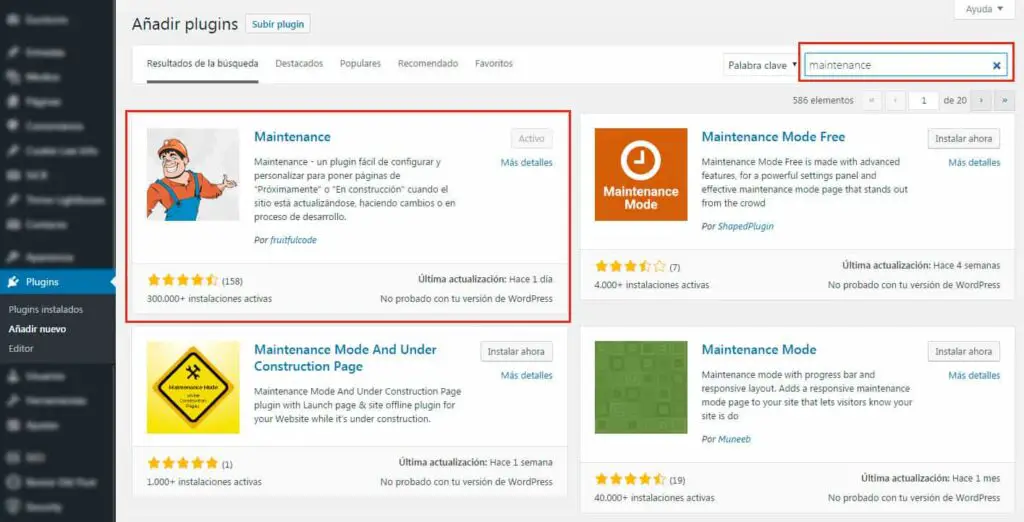Open Plugins instalados submenu item
The height and width of the screenshot is (522, 1024).
click(x=46, y=310)
